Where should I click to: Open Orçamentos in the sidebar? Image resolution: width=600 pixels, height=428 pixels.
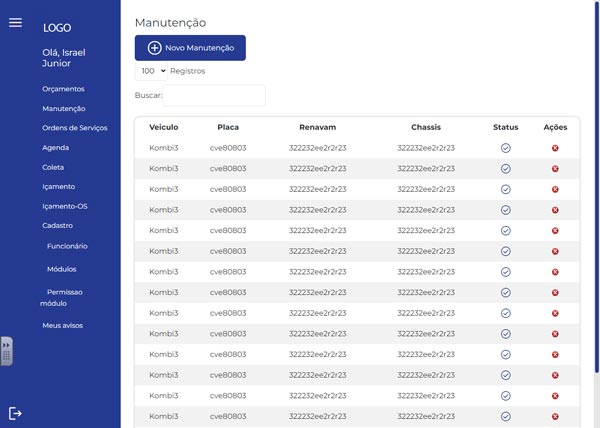63,89
